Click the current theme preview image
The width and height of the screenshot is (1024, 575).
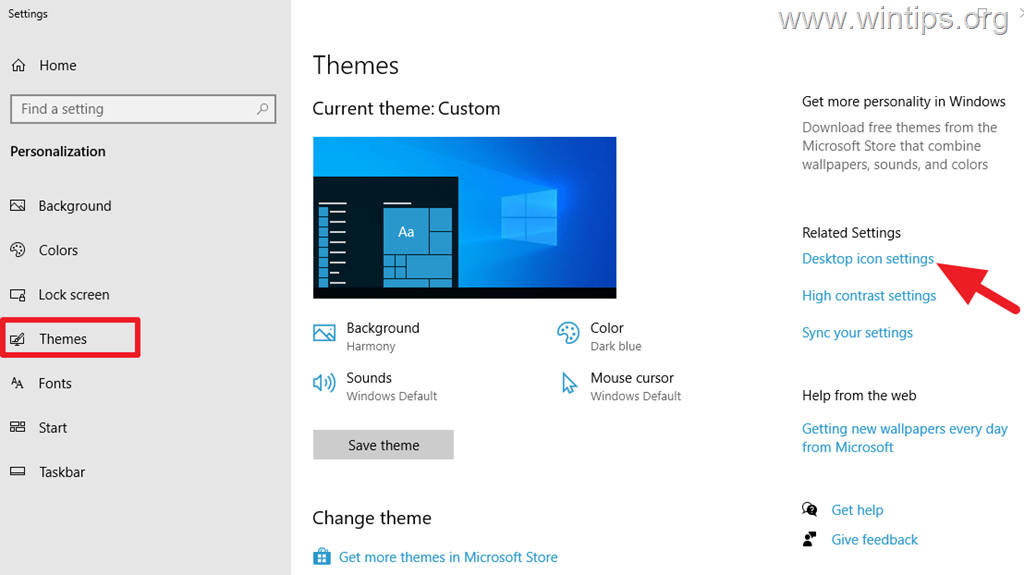click(x=464, y=218)
